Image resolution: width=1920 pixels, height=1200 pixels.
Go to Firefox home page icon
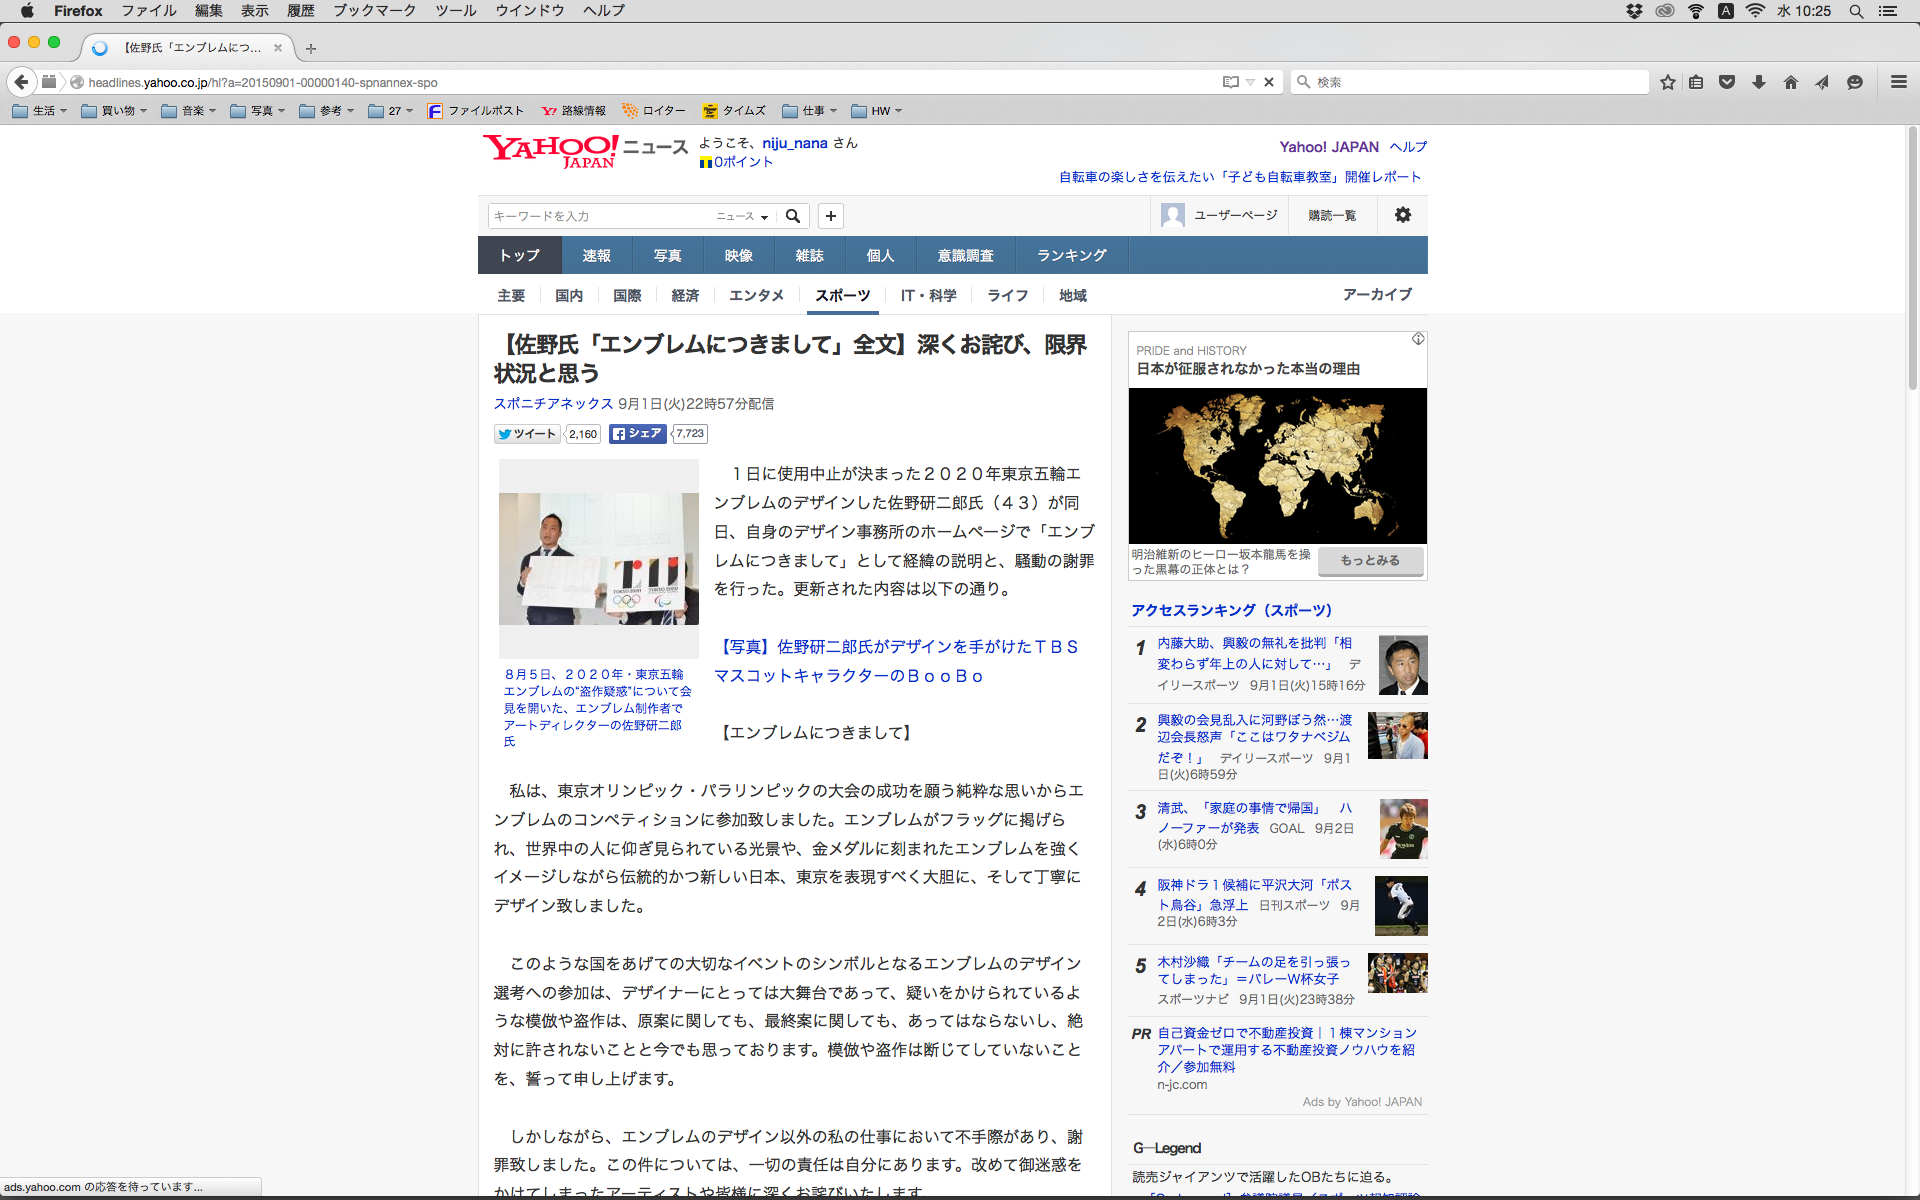[1791, 82]
